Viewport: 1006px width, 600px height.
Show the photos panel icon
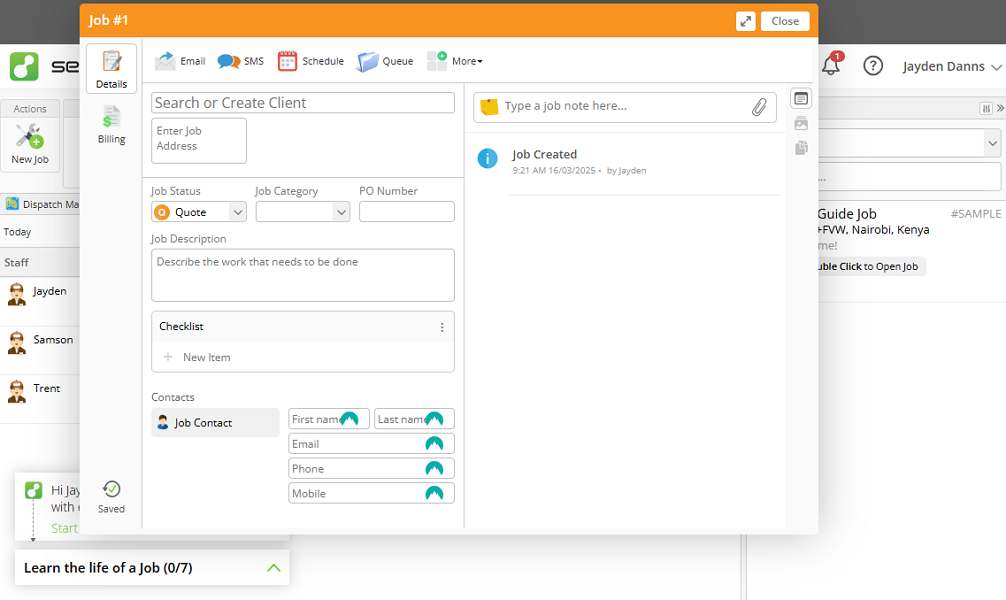pyautogui.click(x=801, y=123)
